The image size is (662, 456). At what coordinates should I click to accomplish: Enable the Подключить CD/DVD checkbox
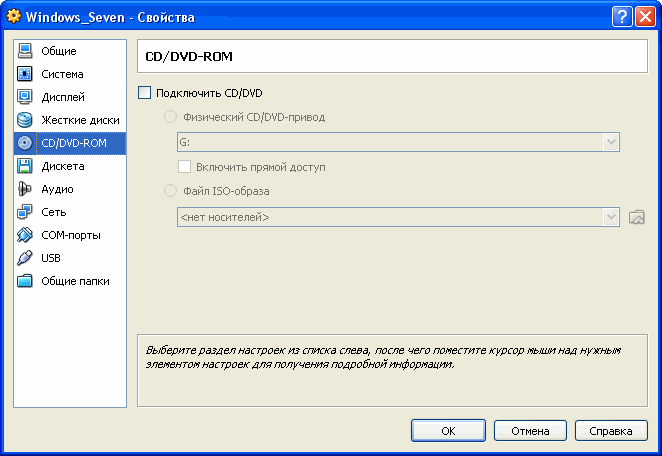click(x=144, y=93)
